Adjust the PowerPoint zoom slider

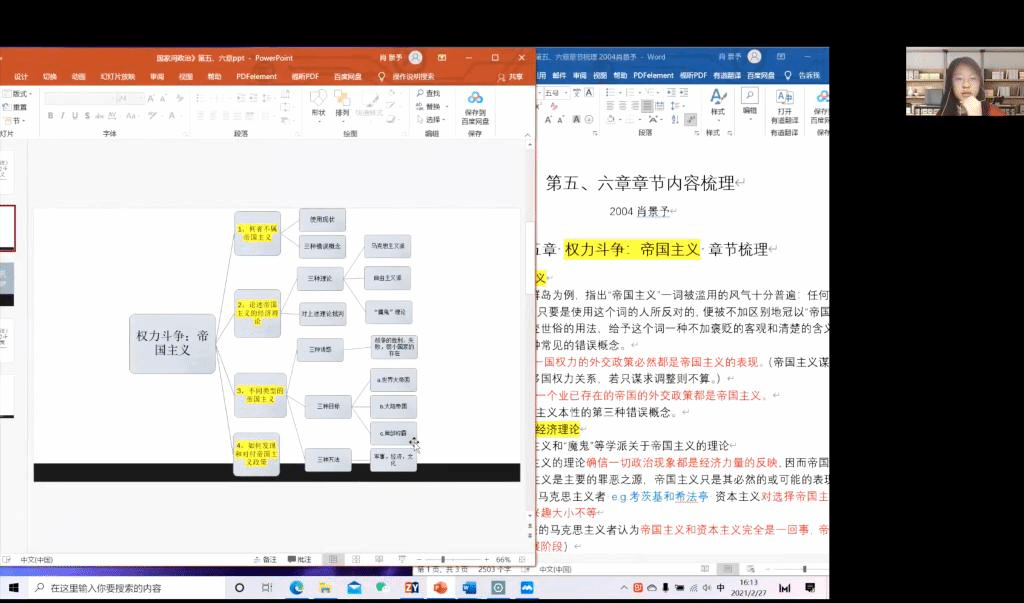[444, 559]
